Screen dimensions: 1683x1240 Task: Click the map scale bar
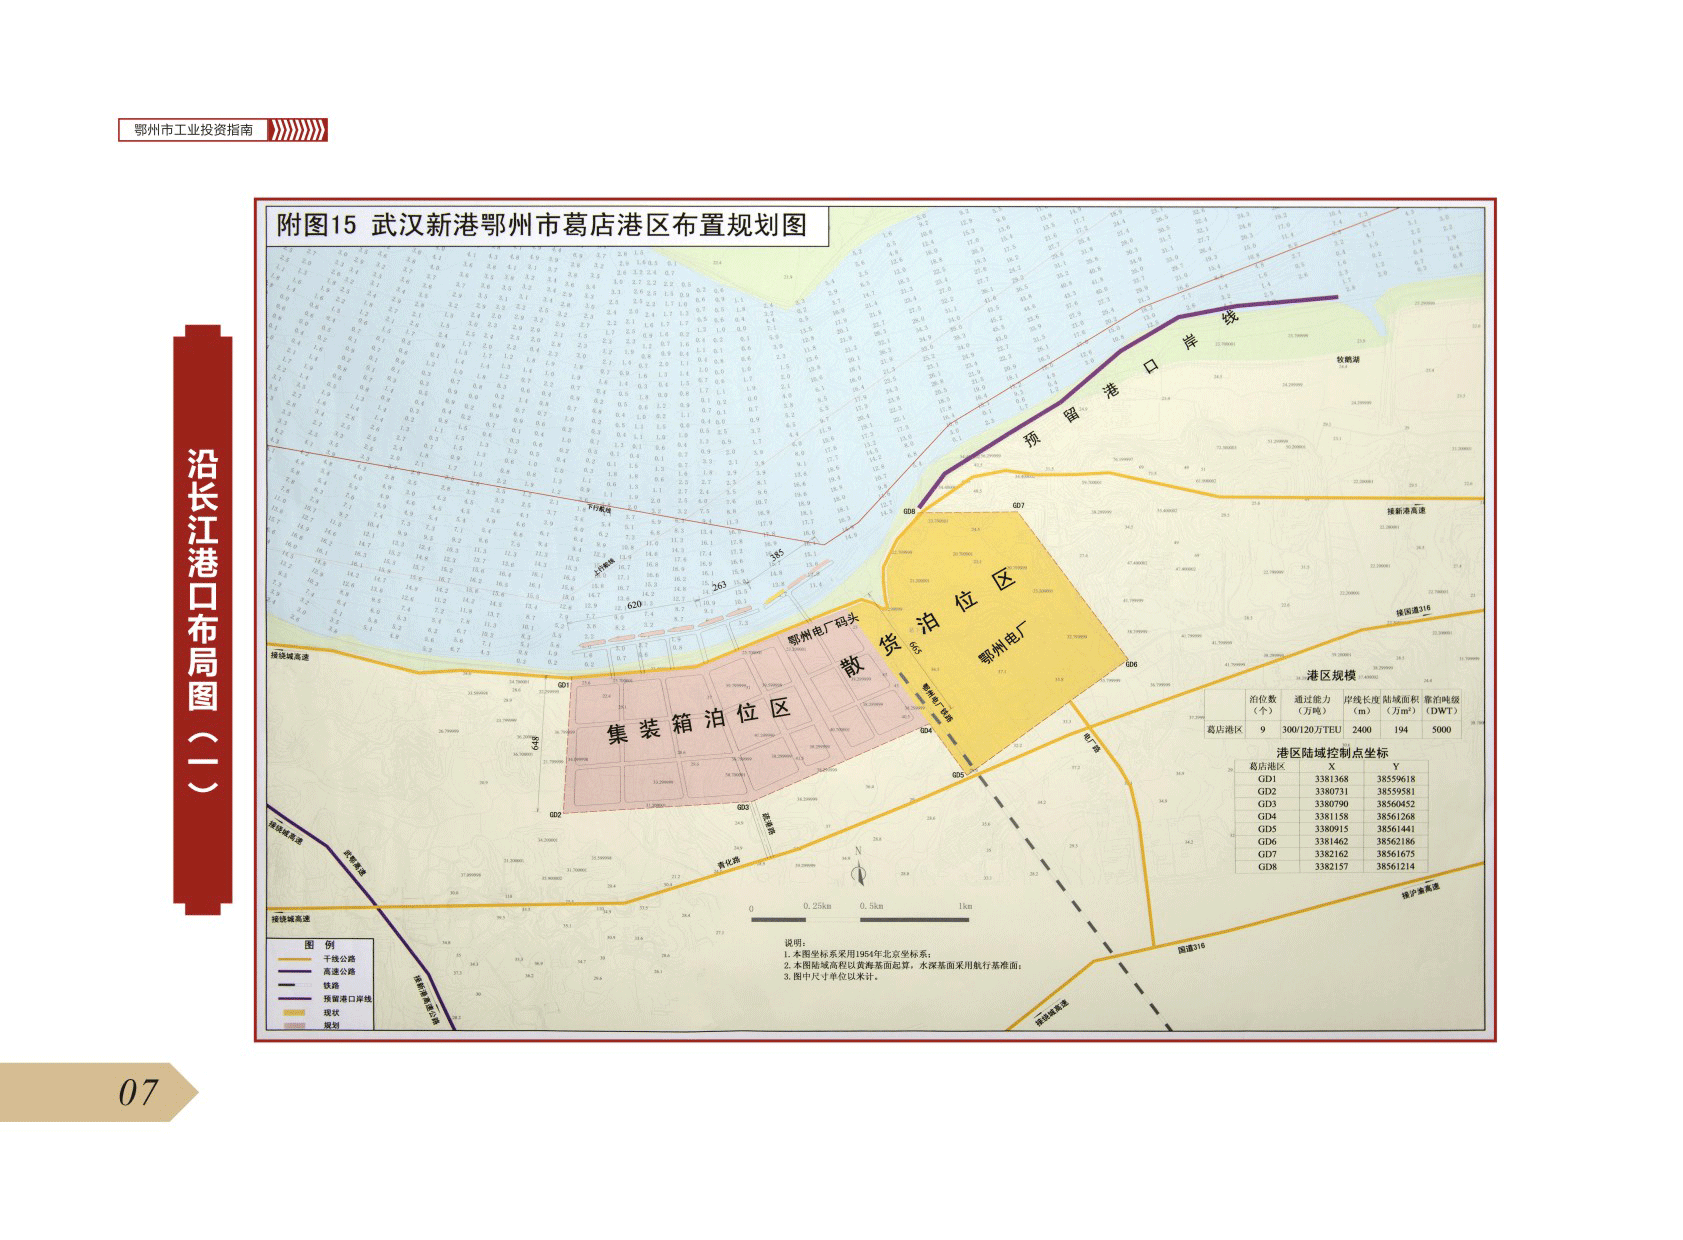(860, 918)
